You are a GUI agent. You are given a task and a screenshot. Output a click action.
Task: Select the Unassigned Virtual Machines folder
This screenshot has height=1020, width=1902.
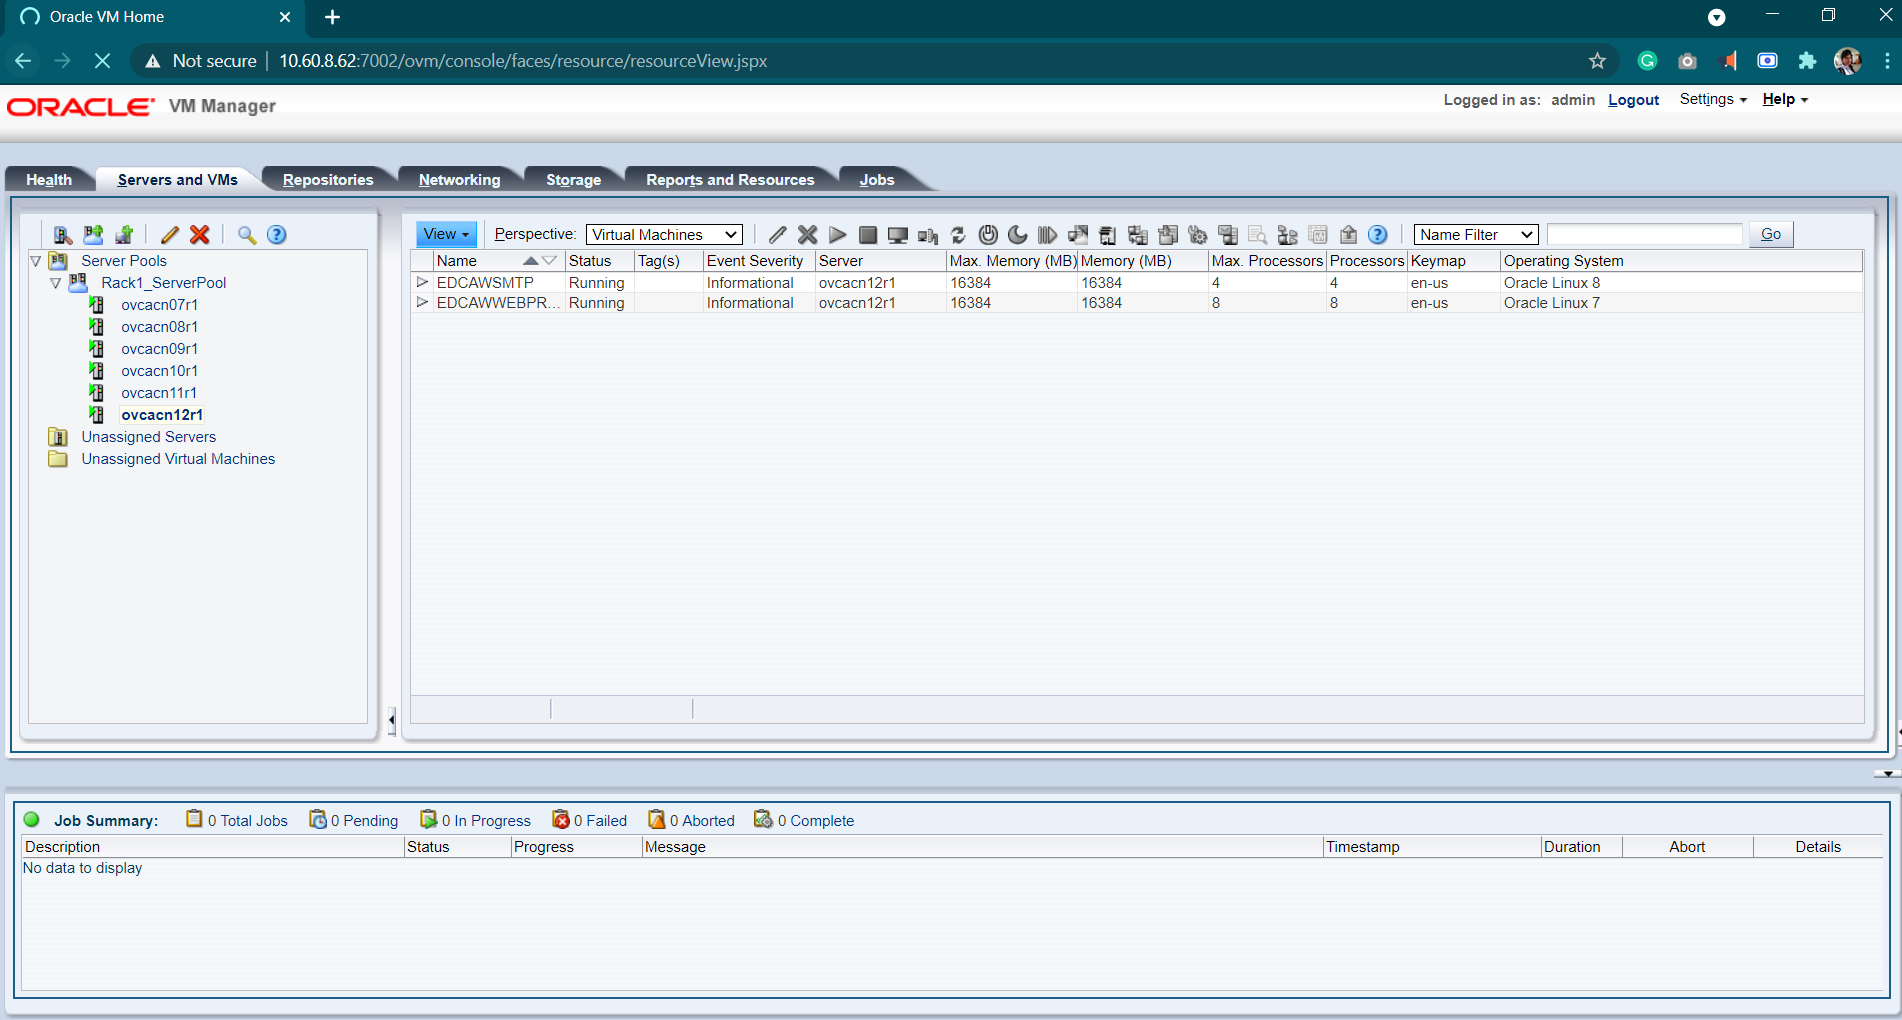point(178,459)
